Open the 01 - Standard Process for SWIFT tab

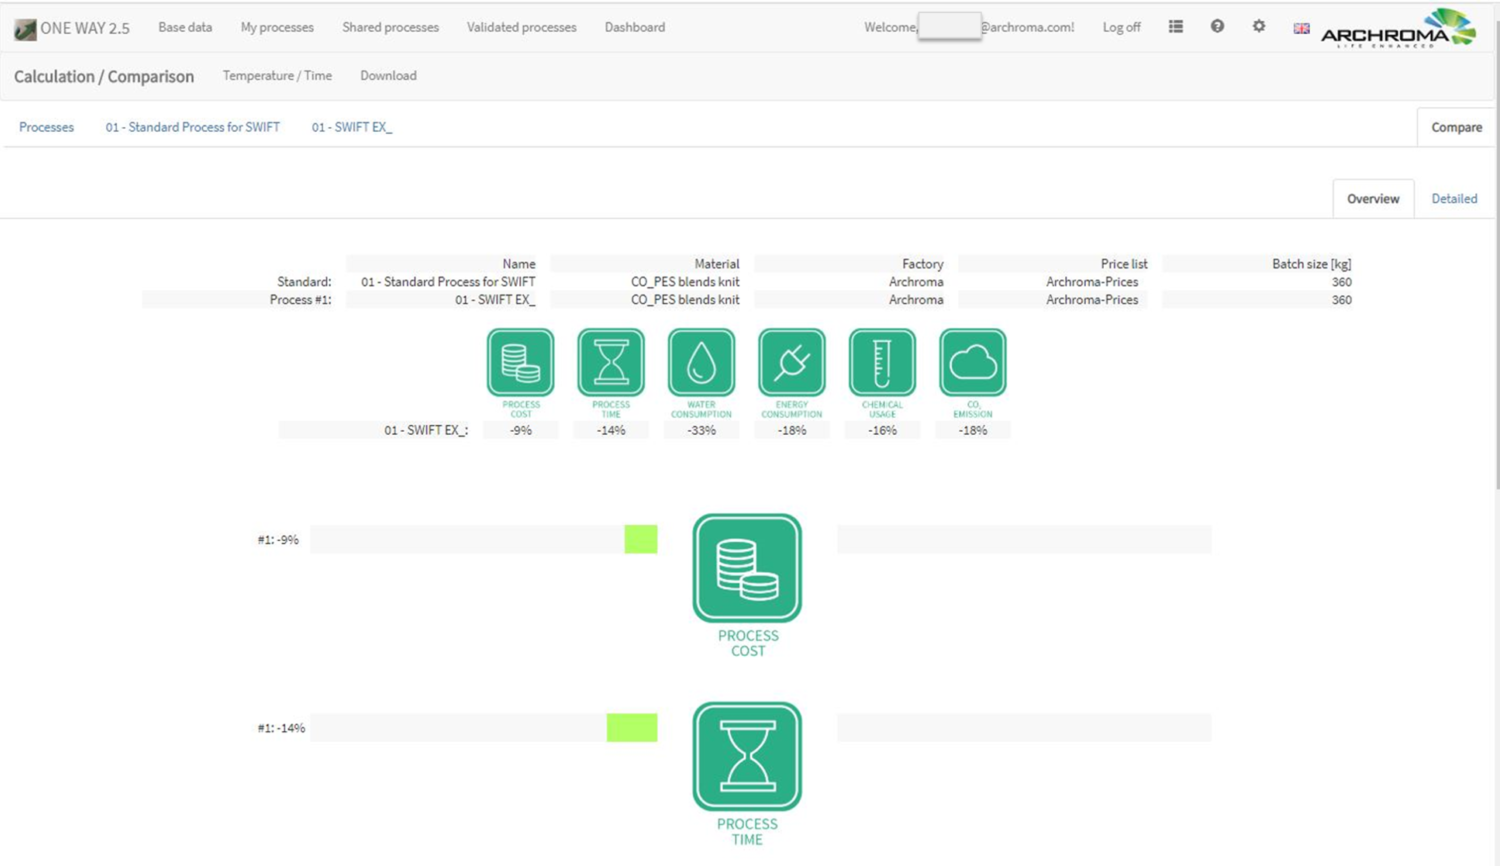point(192,127)
